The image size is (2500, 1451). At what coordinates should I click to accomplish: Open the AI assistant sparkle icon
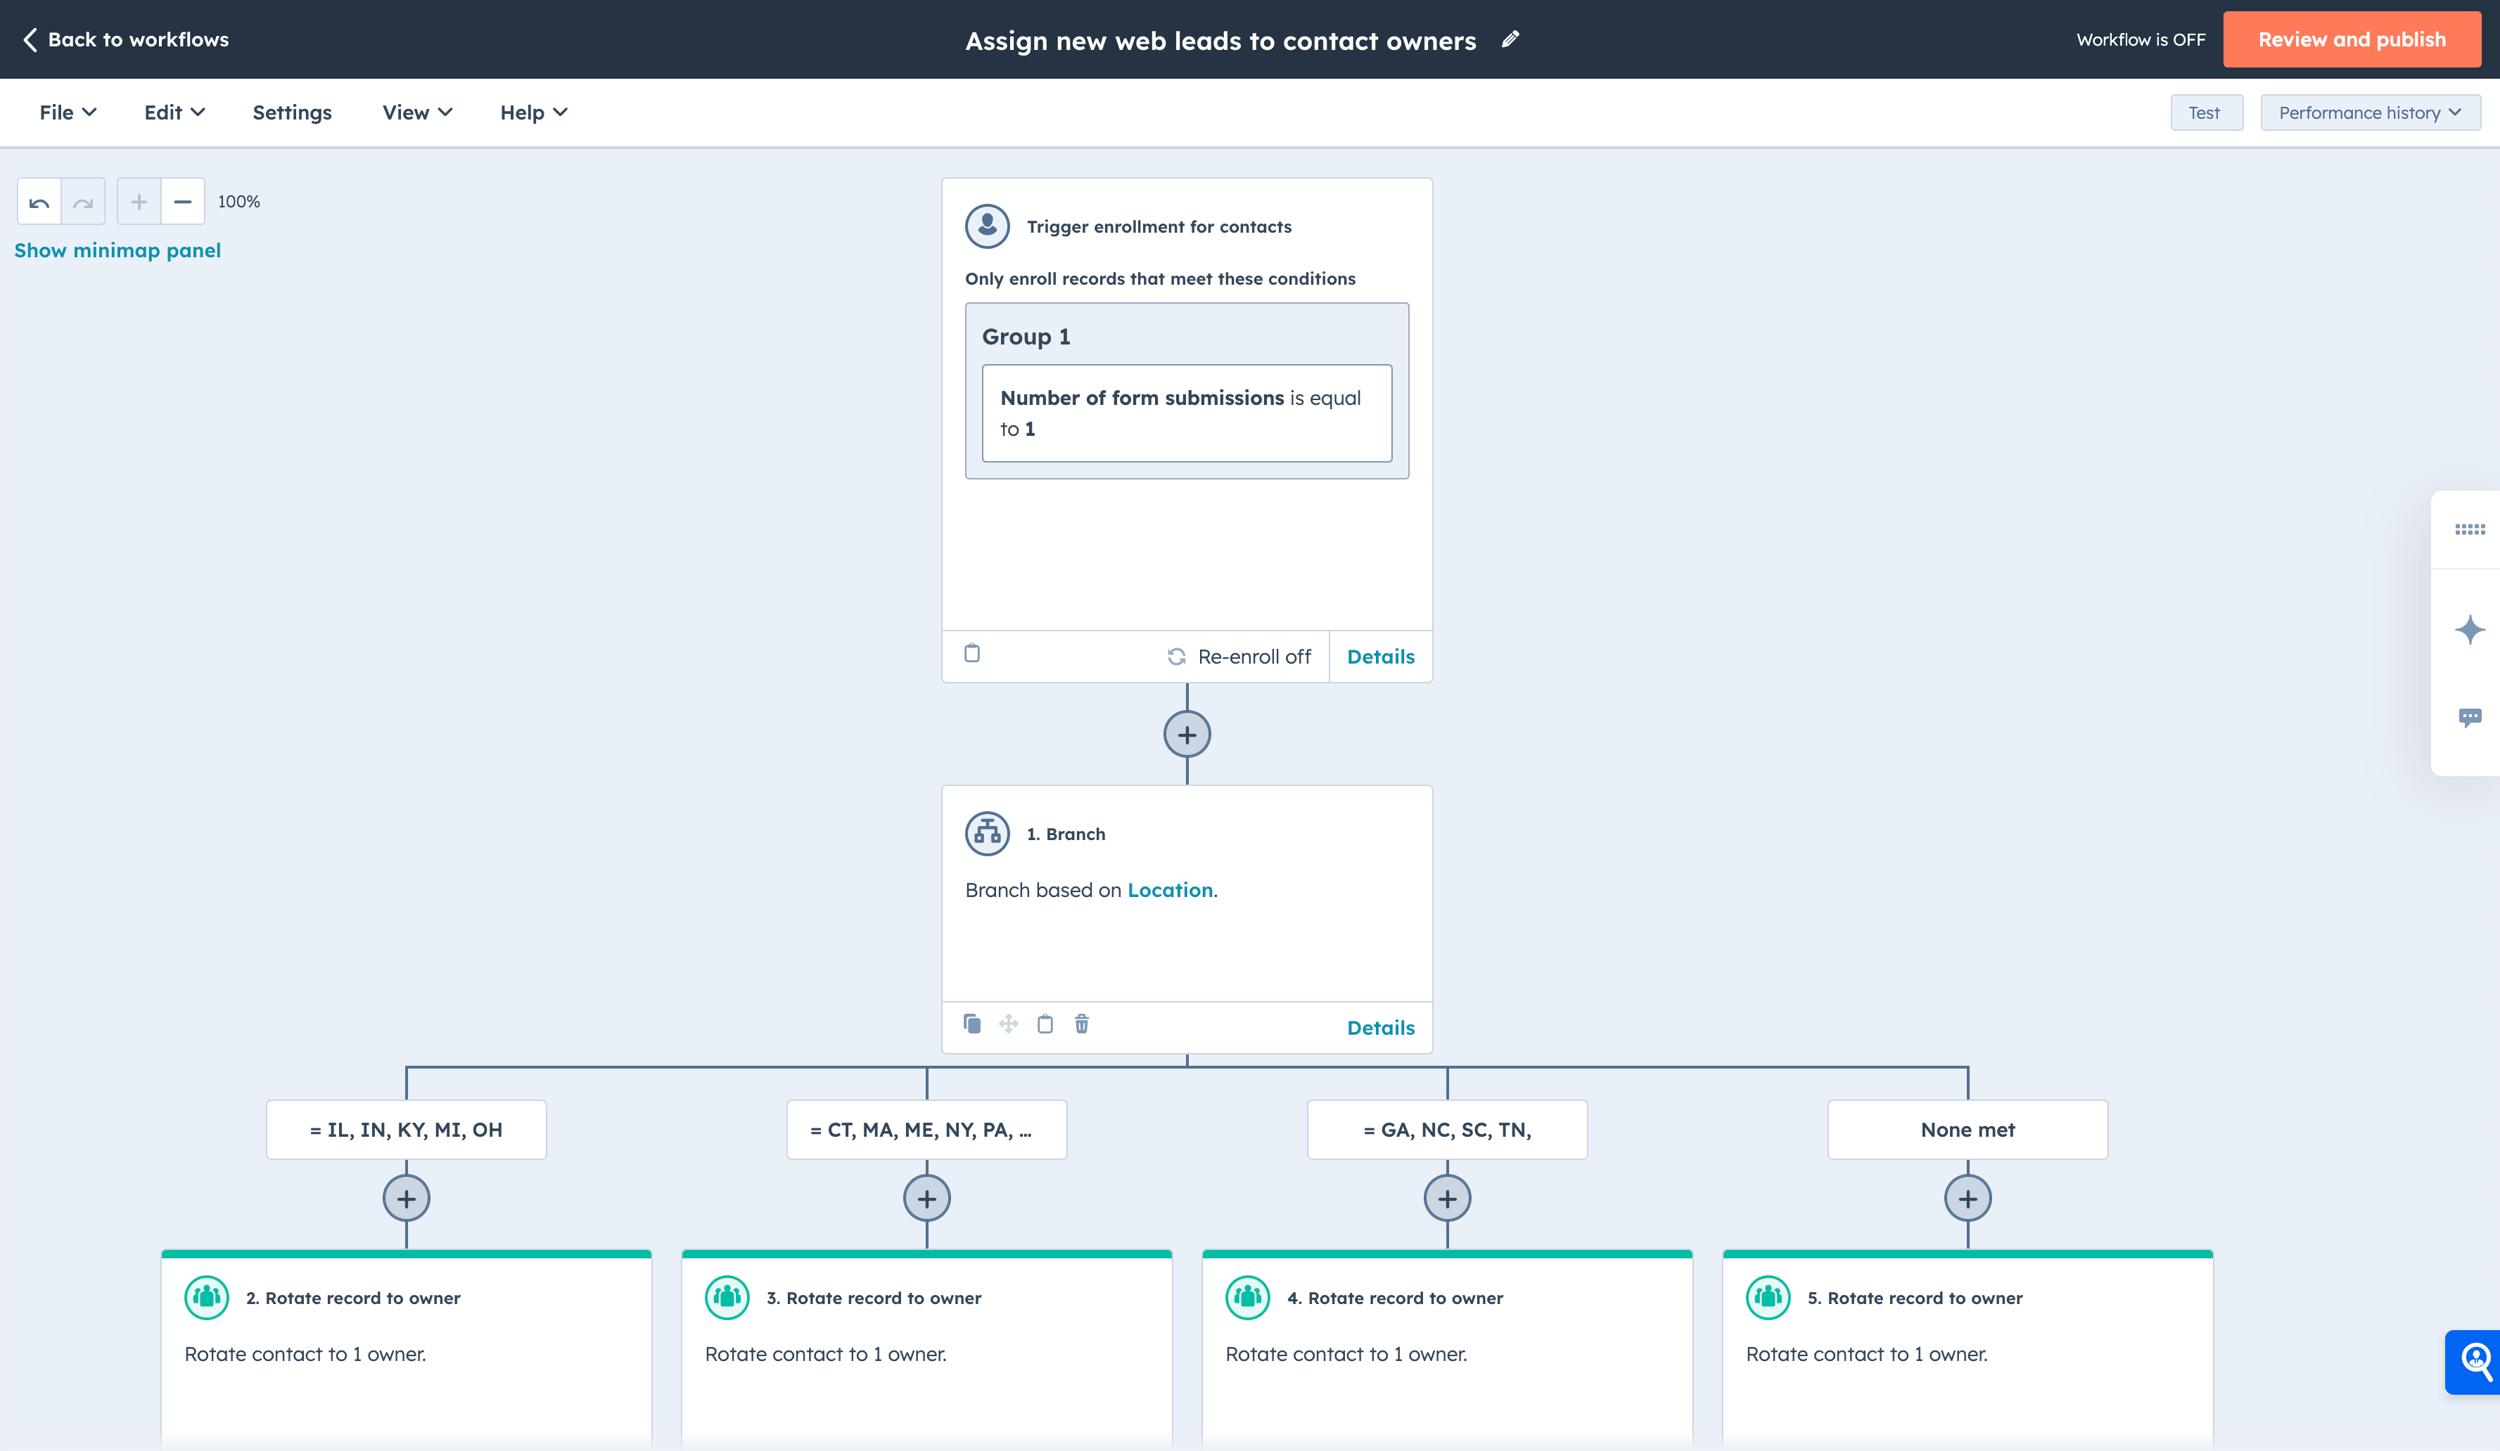(2470, 629)
